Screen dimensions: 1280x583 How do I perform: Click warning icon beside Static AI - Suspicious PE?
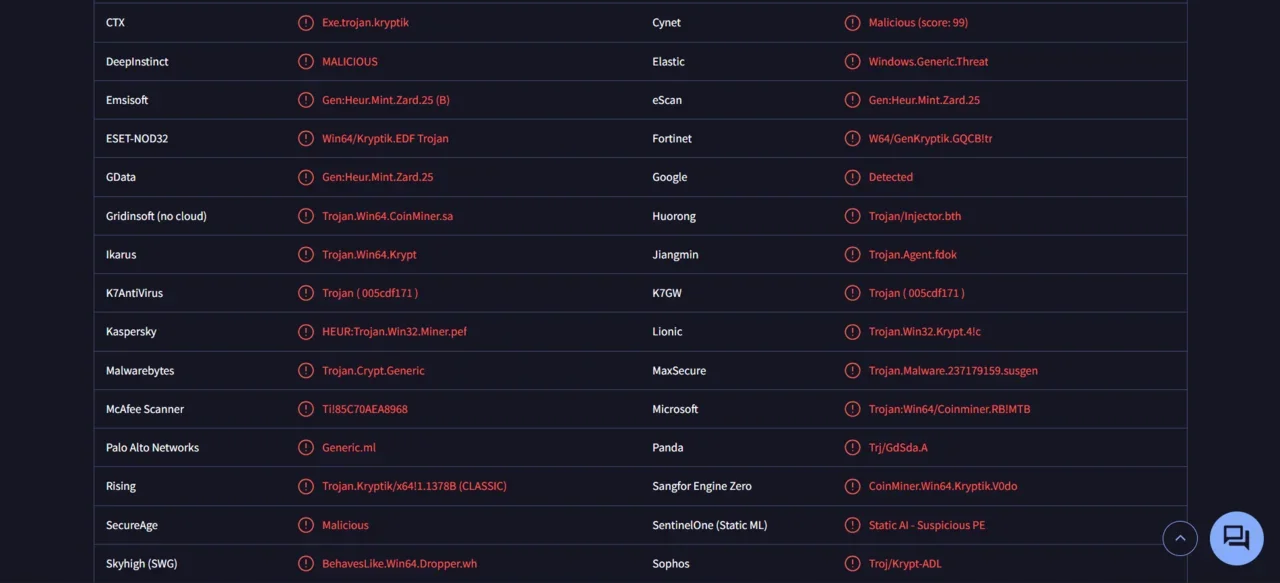[x=852, y=525]
